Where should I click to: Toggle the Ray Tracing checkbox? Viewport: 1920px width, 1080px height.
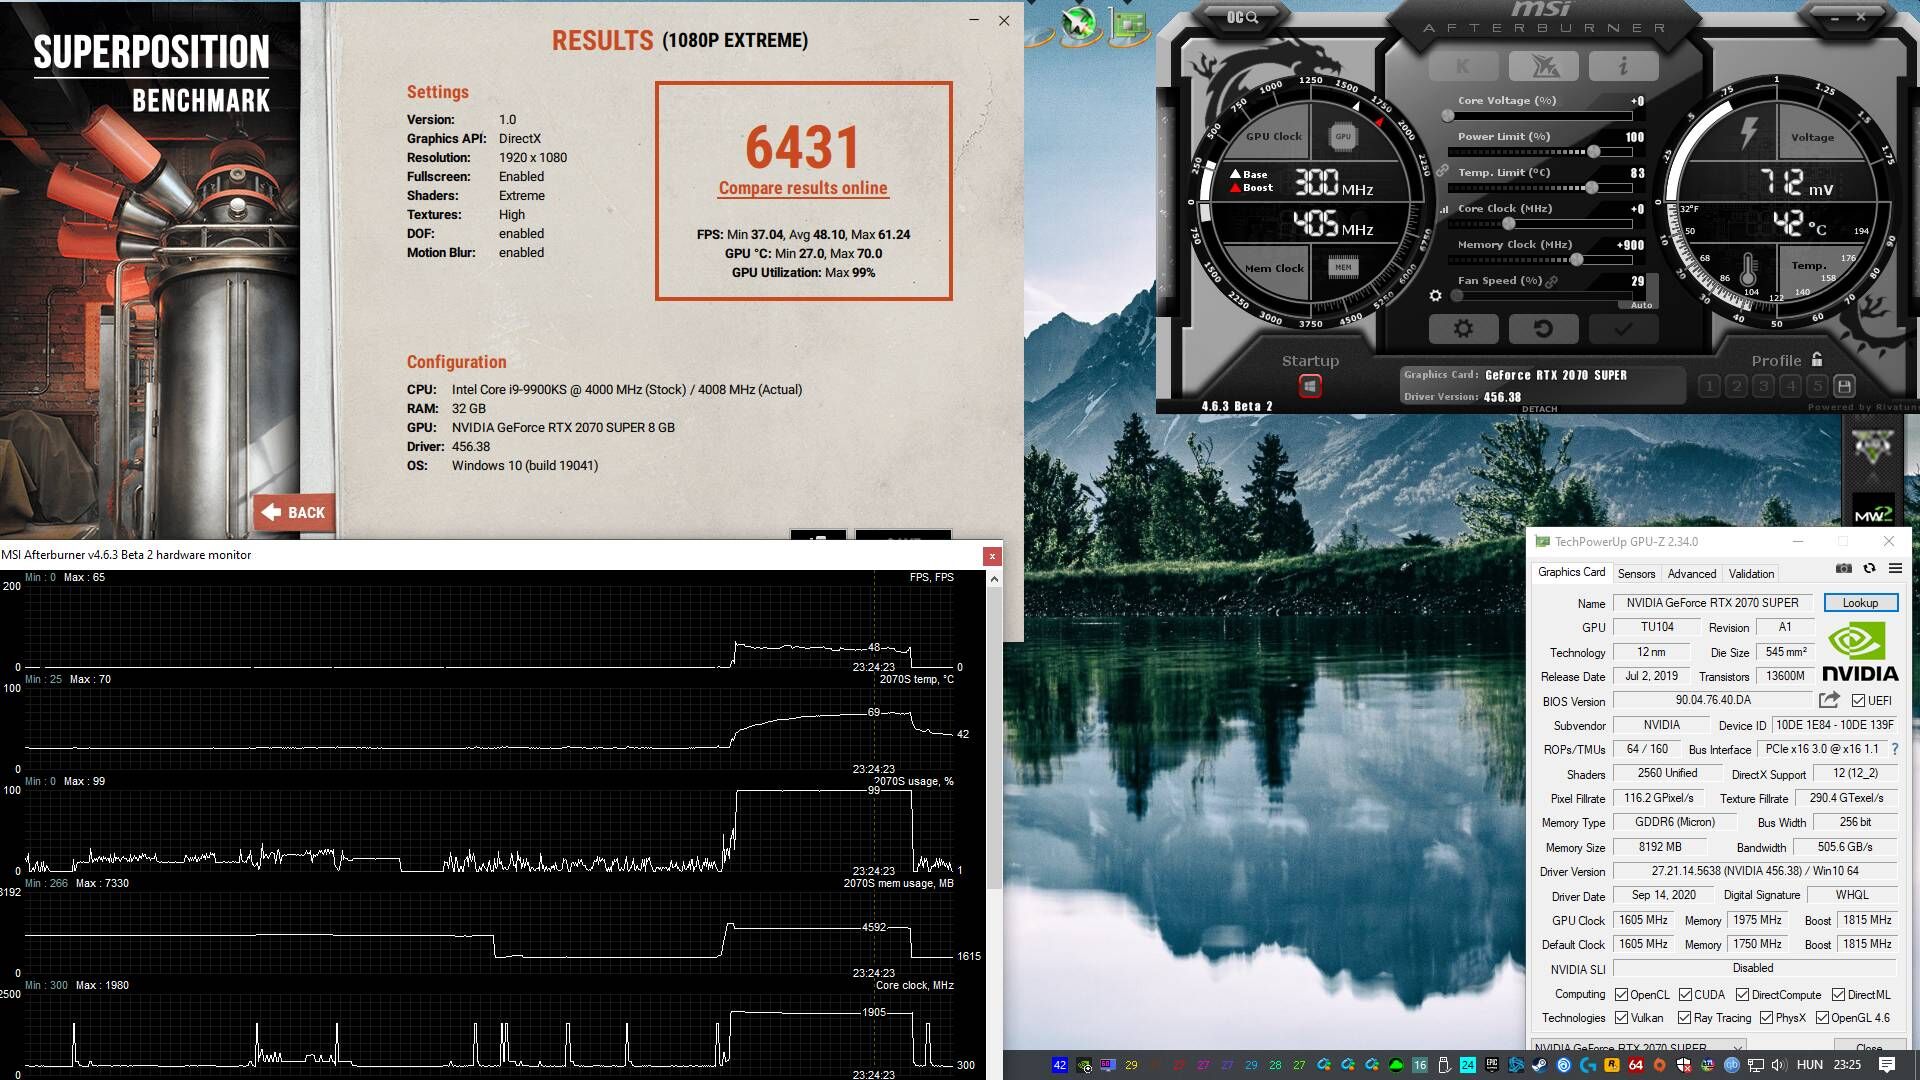pyautogui.click(x=1684, y=1018)
